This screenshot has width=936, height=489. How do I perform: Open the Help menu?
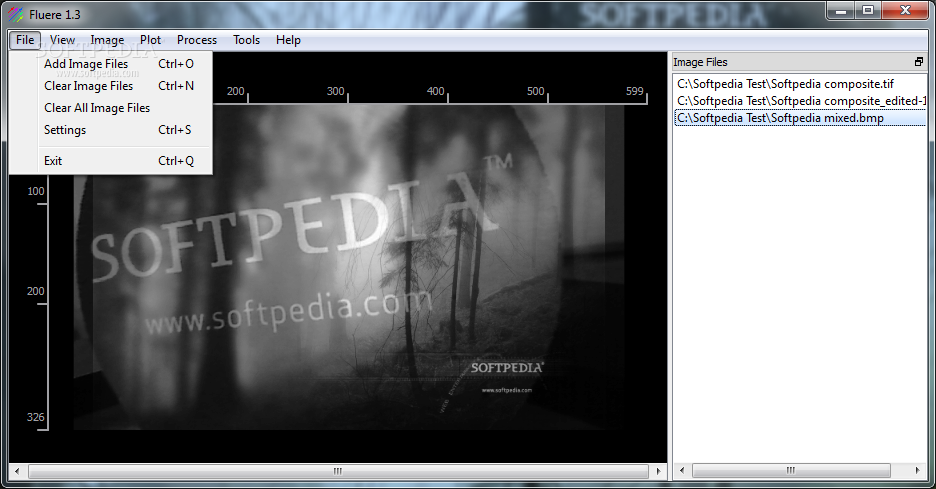pyautogui.click(x=288, y=40)
